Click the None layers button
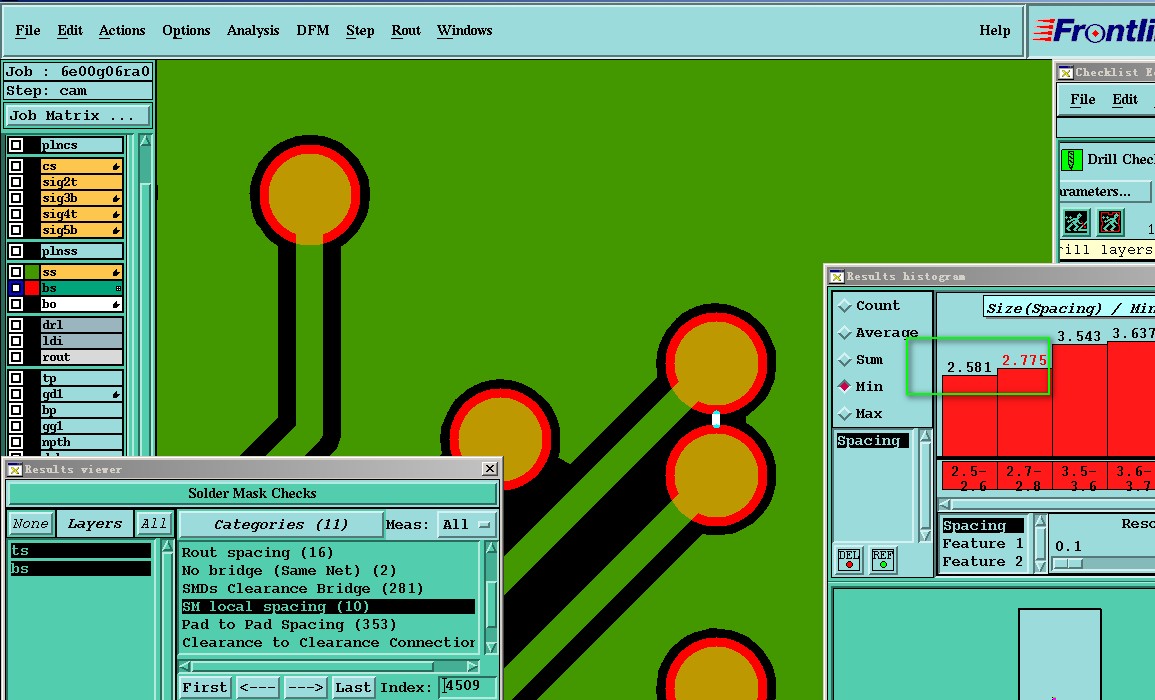The width and height of the screenshot is (1155, 700). (30, 524)
